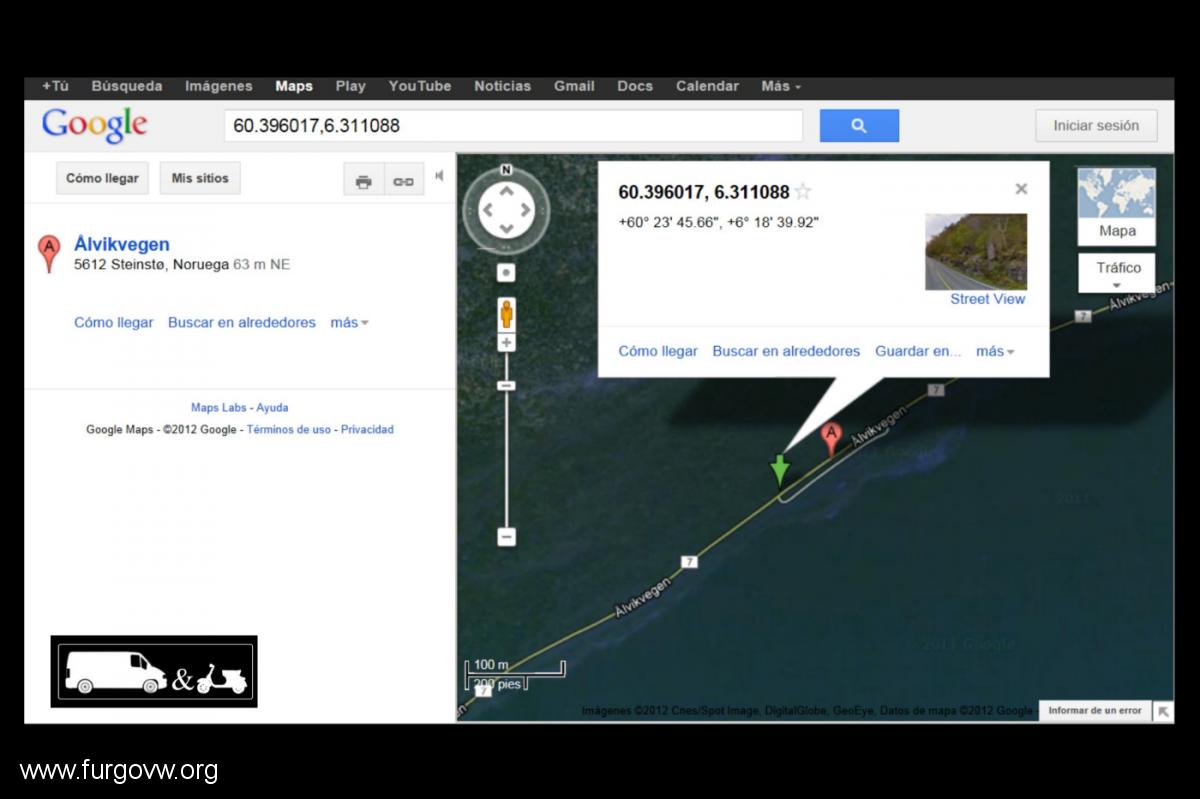The height and width of the screenshot is (799, 1200).
Task: Click the "100 m" scale label
Action: 491,665
